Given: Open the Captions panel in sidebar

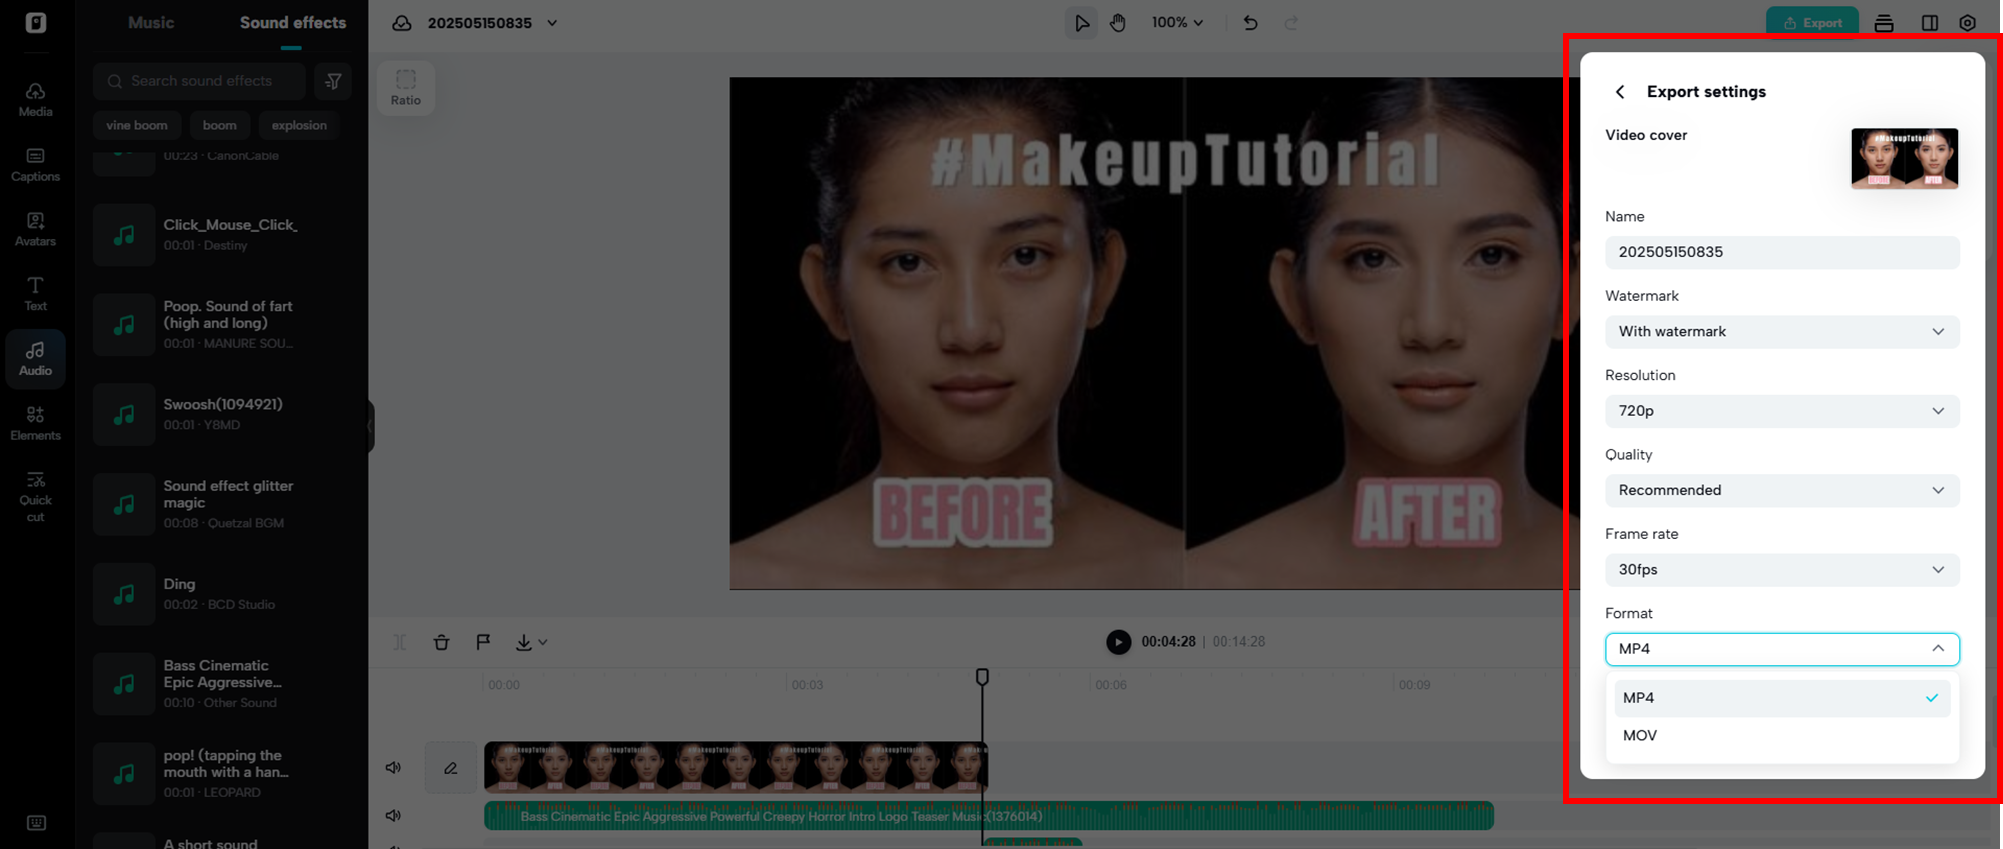Looking at the screenshot, I should 35,164.
